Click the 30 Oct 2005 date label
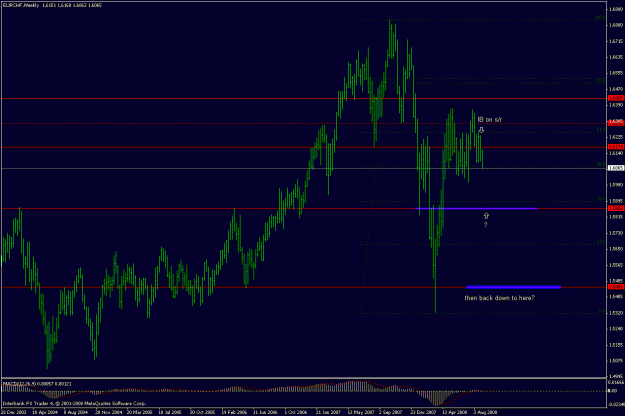The width and height of the screenshot is (625, 416). 202,412
